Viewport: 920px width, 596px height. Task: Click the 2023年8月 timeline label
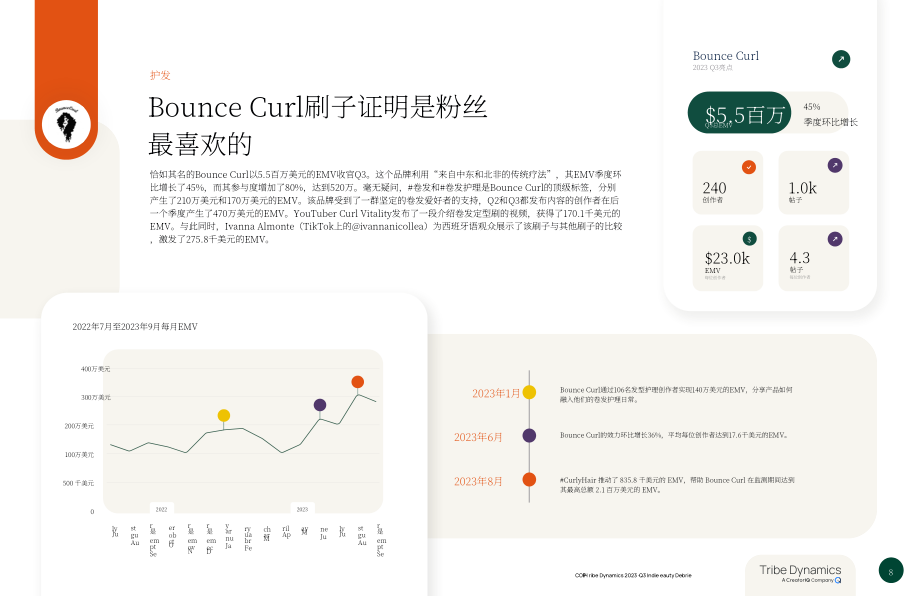[478, 481]
